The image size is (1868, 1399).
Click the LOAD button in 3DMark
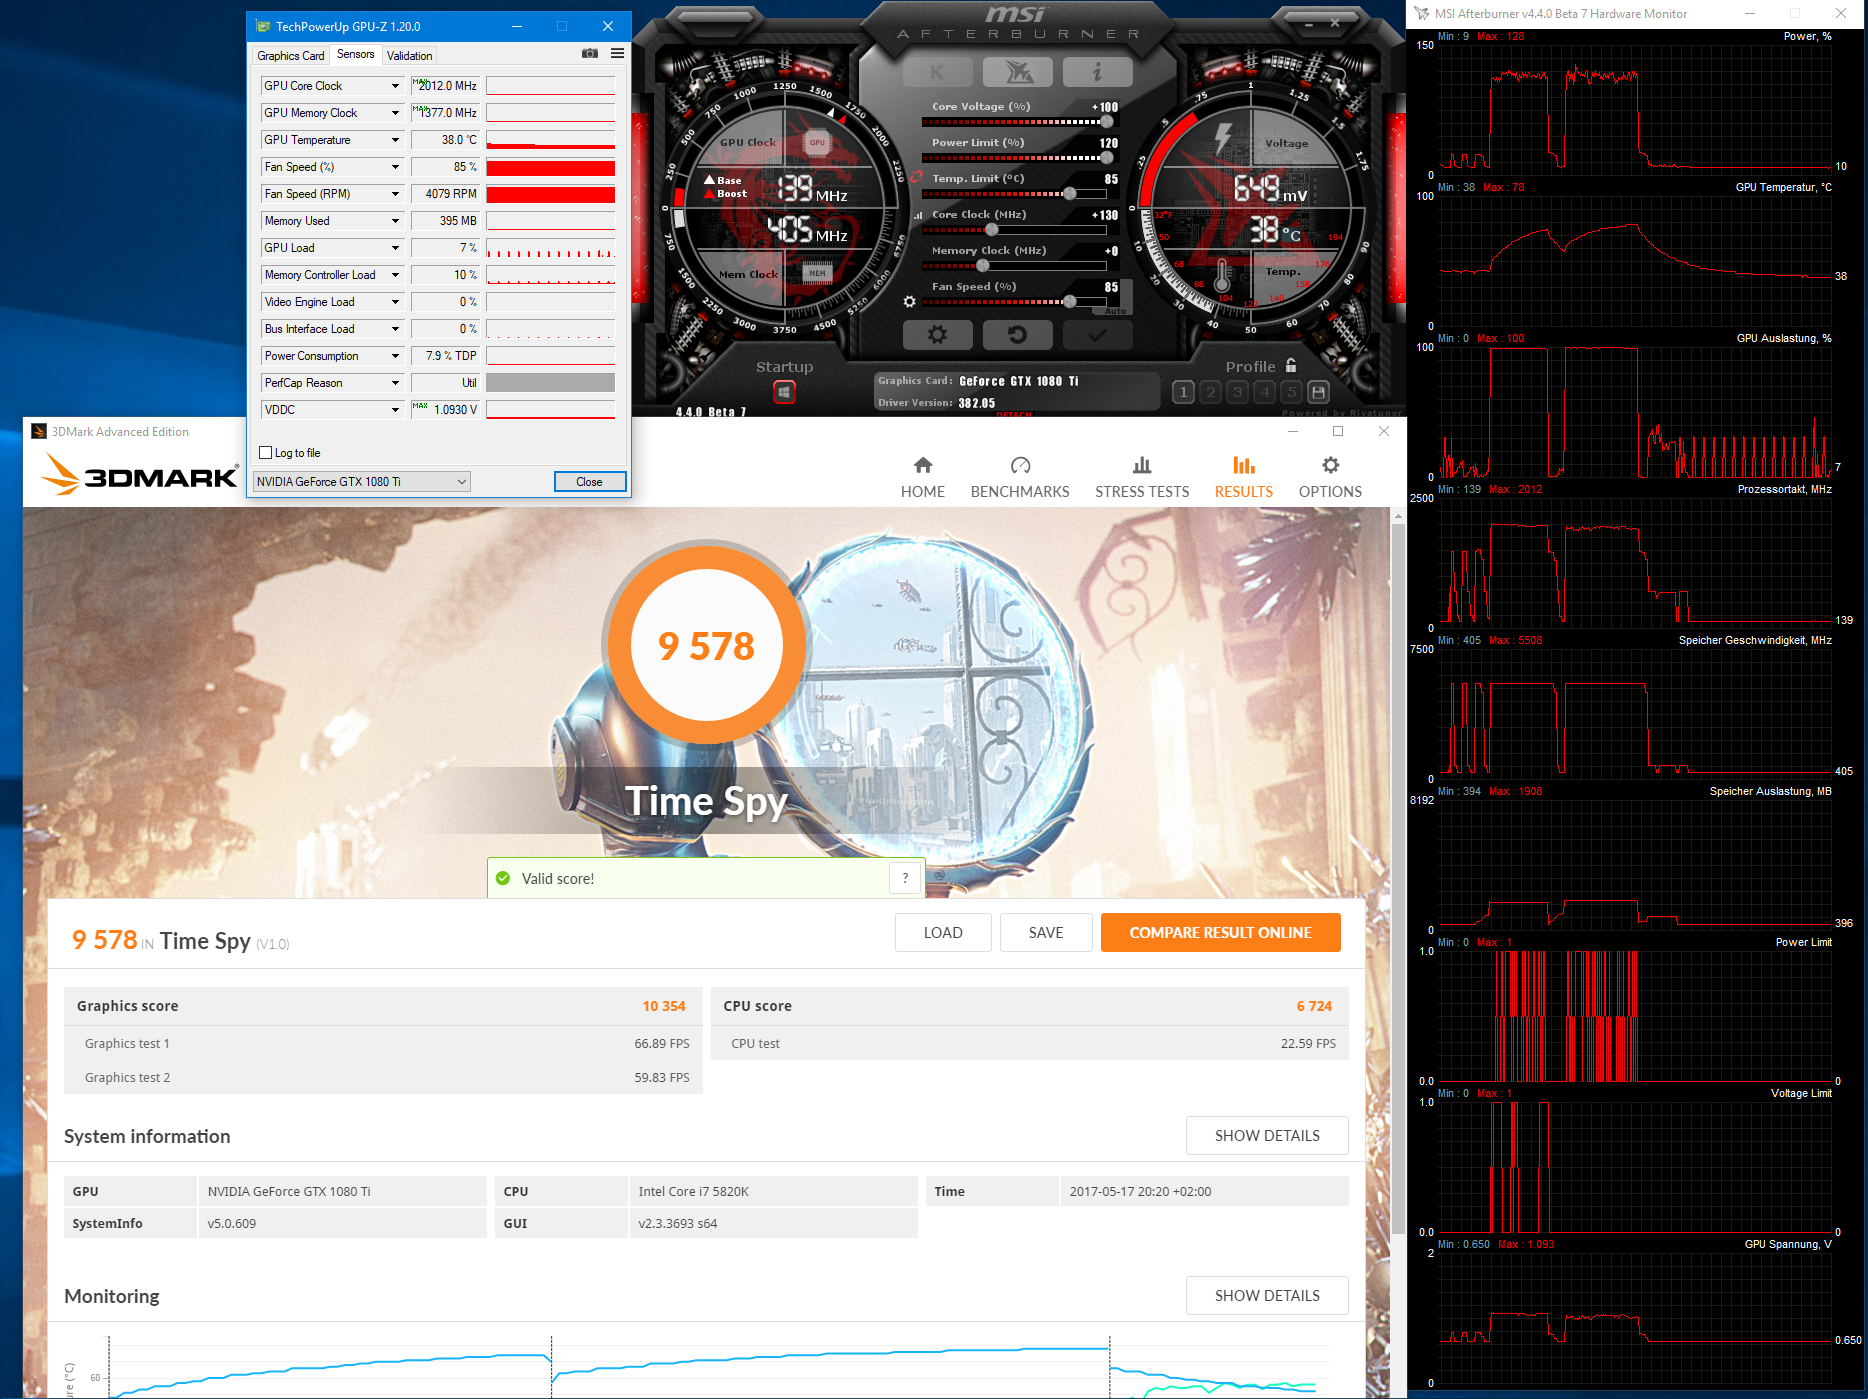click(x=943, y=933)
